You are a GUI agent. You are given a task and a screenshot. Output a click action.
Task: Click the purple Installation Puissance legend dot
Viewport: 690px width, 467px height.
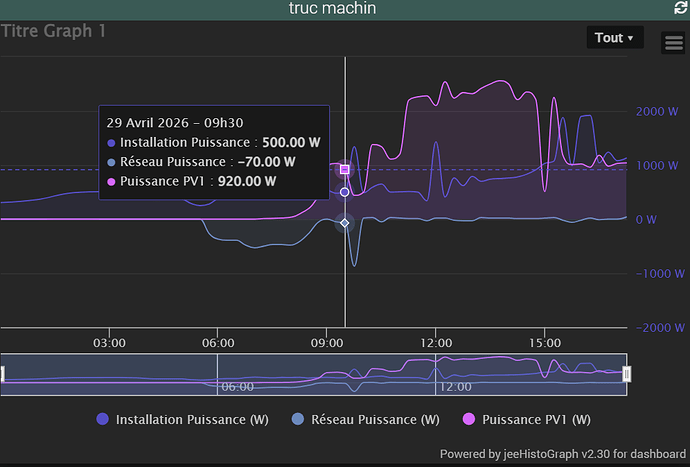[x=103, y=419]
